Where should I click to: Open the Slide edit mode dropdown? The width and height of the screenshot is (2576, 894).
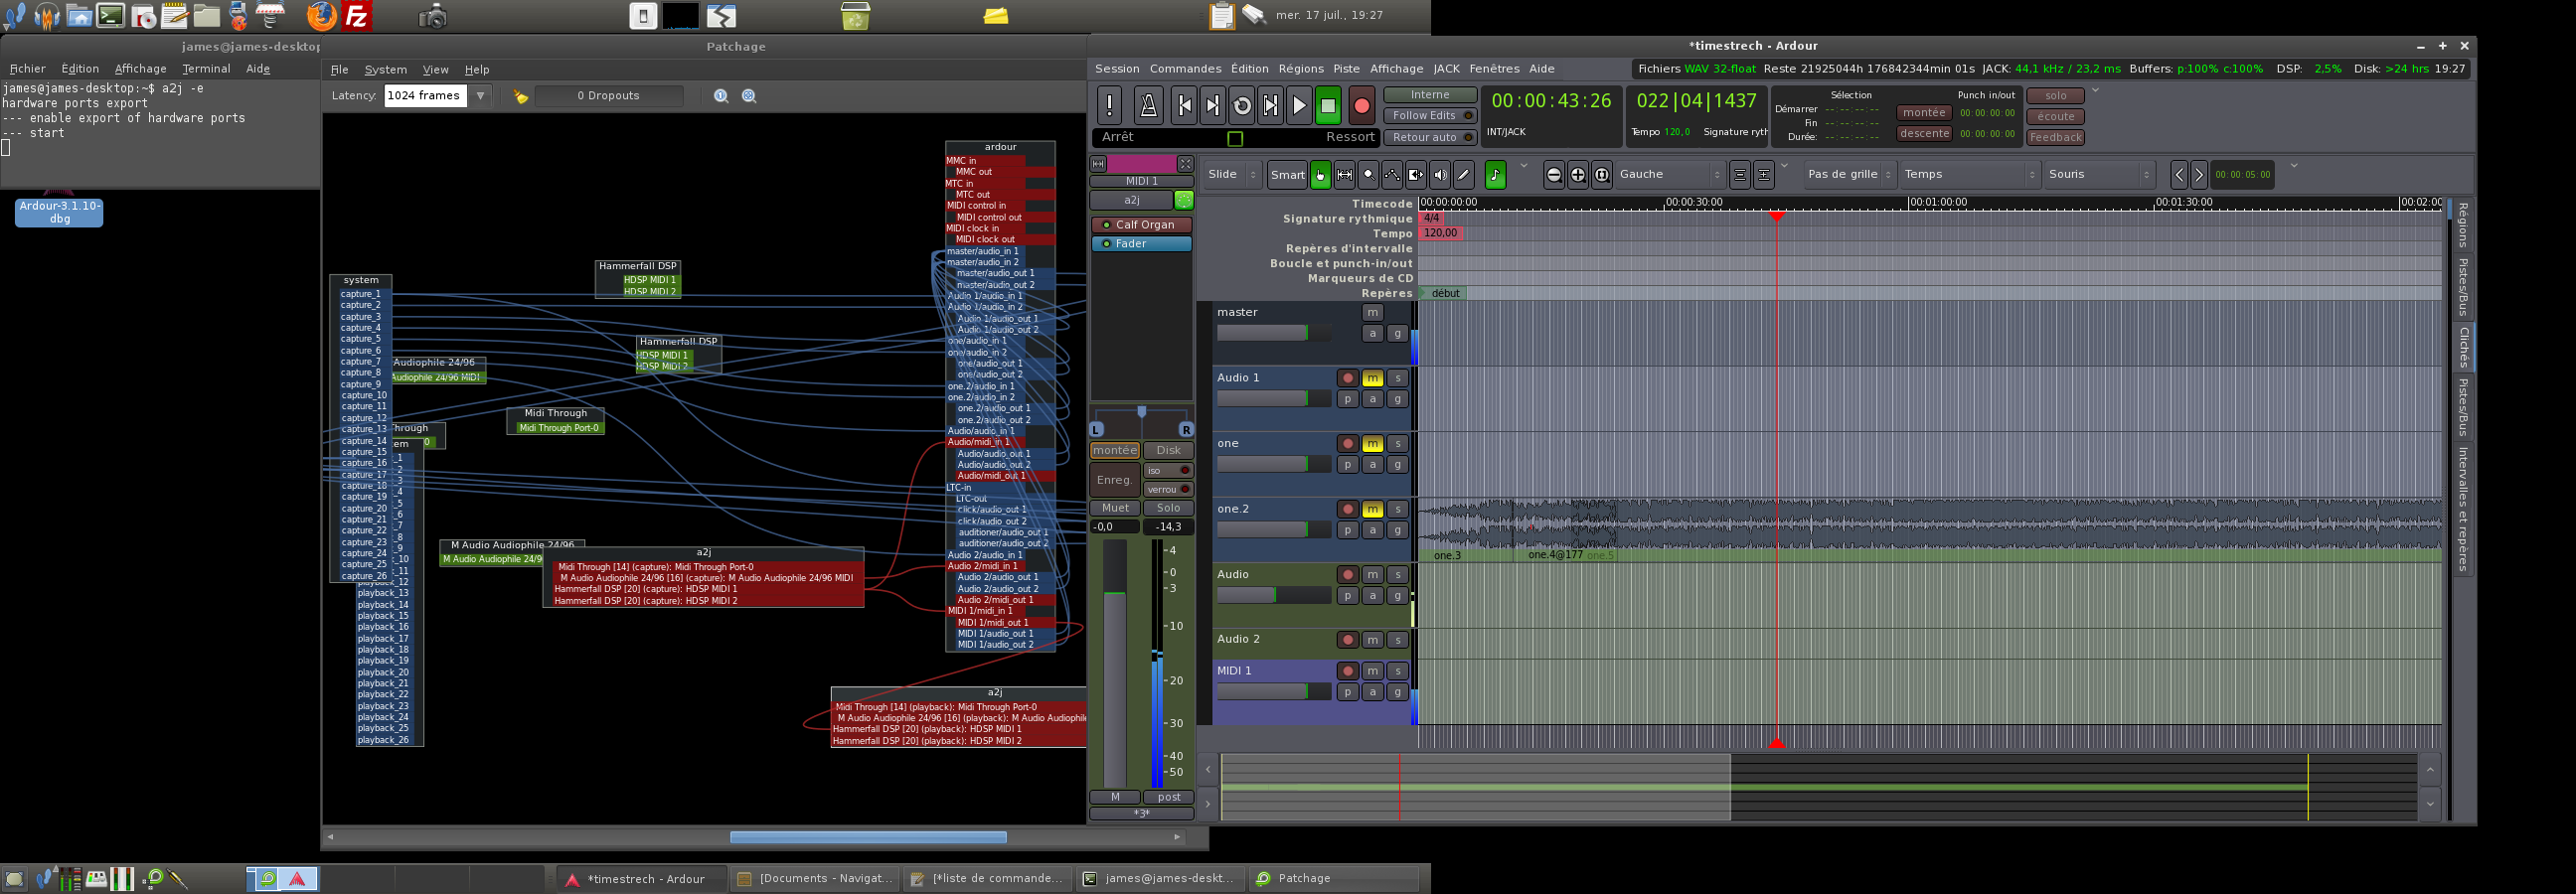(x=1232, y=175)
